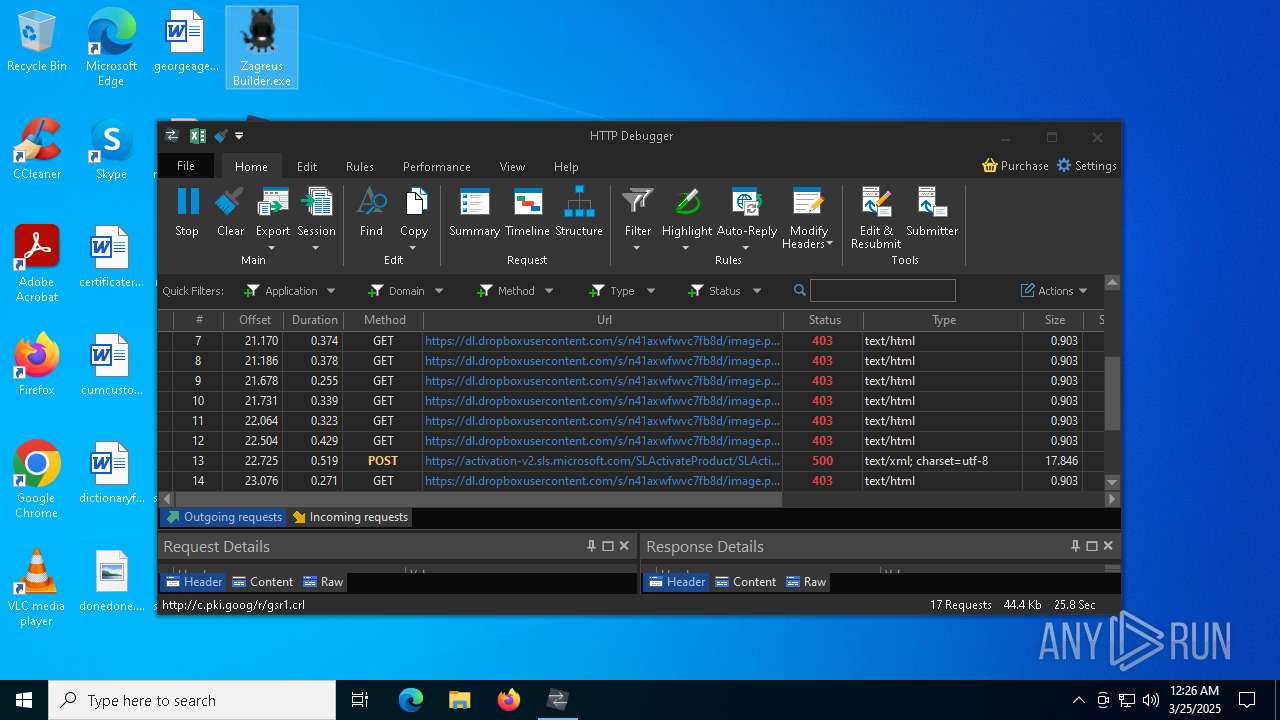Select the POST request row 13
The image size is (1280, 720).
click(x=631, y=461)
